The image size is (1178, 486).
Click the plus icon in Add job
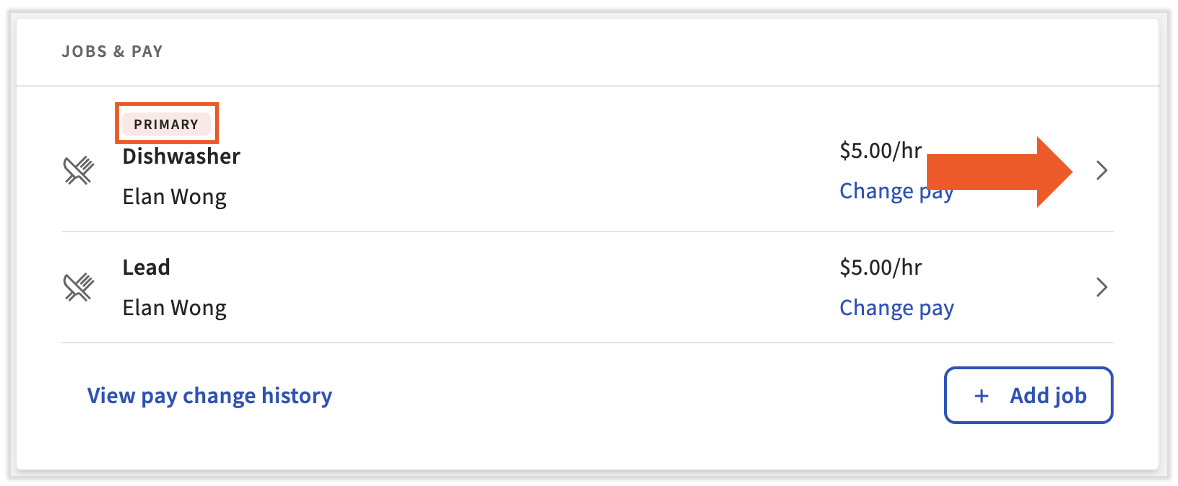981,396
